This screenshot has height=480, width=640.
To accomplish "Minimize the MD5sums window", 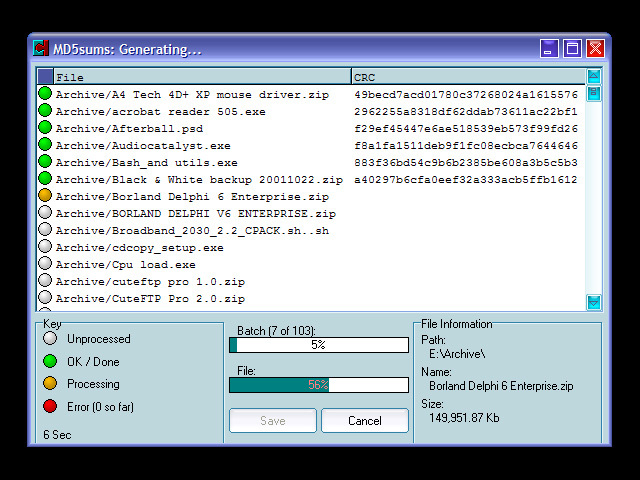I will point(549,48).
